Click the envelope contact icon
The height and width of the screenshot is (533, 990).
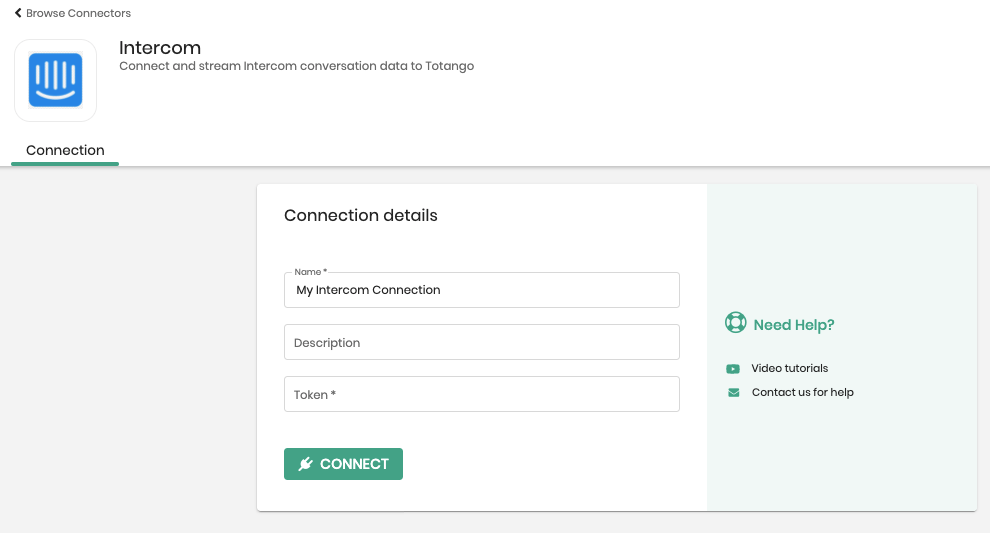(734, 393)
